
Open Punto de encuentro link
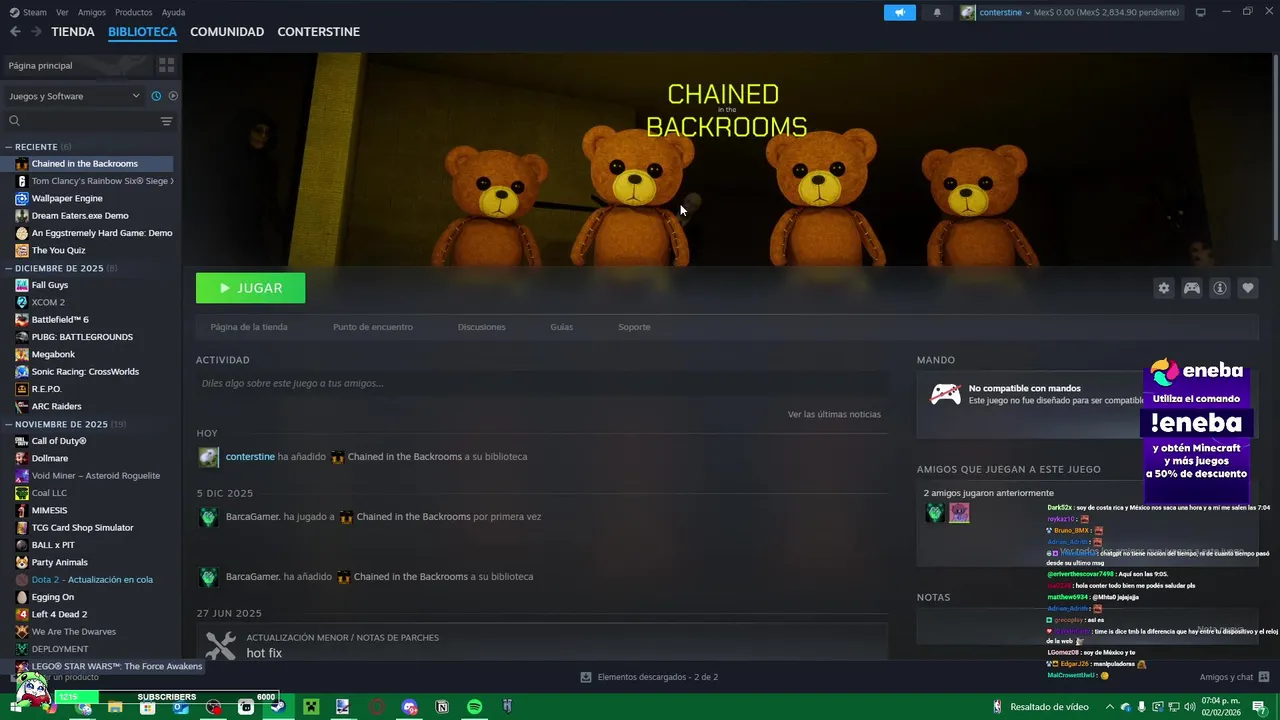pyautogui.click(x=373, y=327)
